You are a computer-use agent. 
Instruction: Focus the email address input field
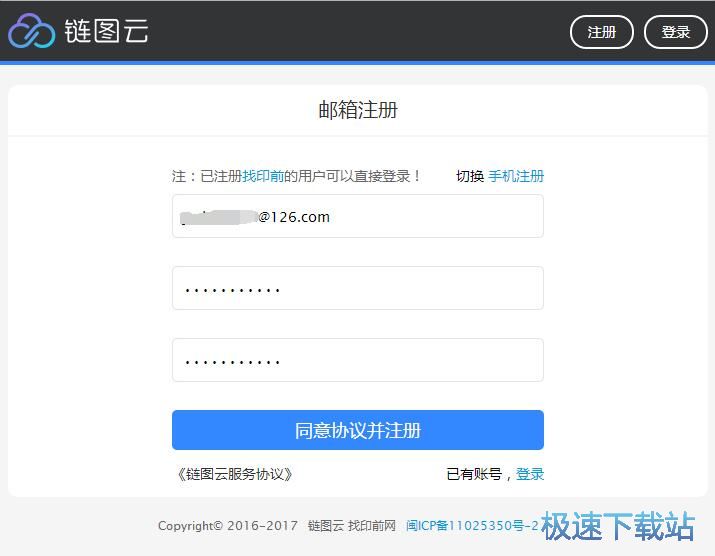pos(358,216)
